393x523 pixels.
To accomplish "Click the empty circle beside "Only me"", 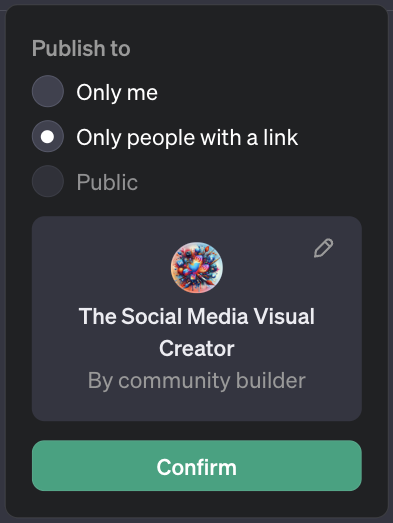I will [48, 91].
